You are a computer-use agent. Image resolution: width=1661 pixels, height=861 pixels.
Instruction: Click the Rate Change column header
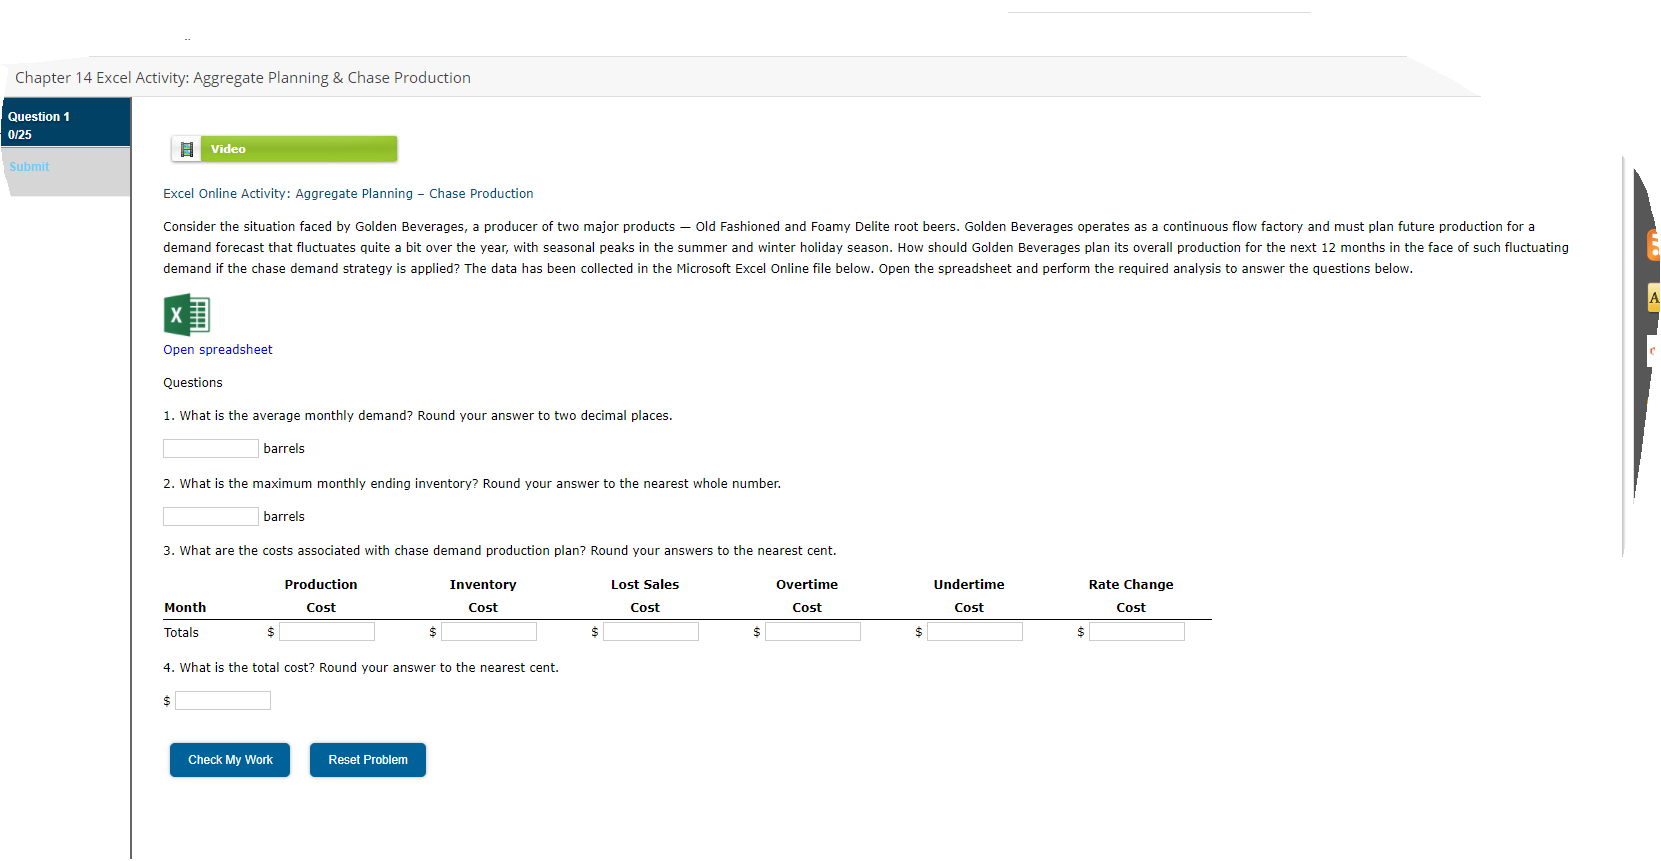pos(1131,596)
